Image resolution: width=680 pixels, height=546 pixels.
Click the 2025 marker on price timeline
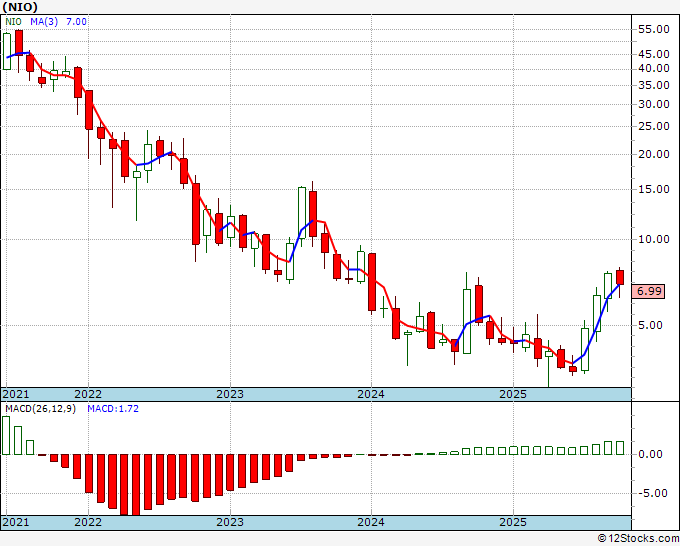pyautogui.click(x=513, y=394)
